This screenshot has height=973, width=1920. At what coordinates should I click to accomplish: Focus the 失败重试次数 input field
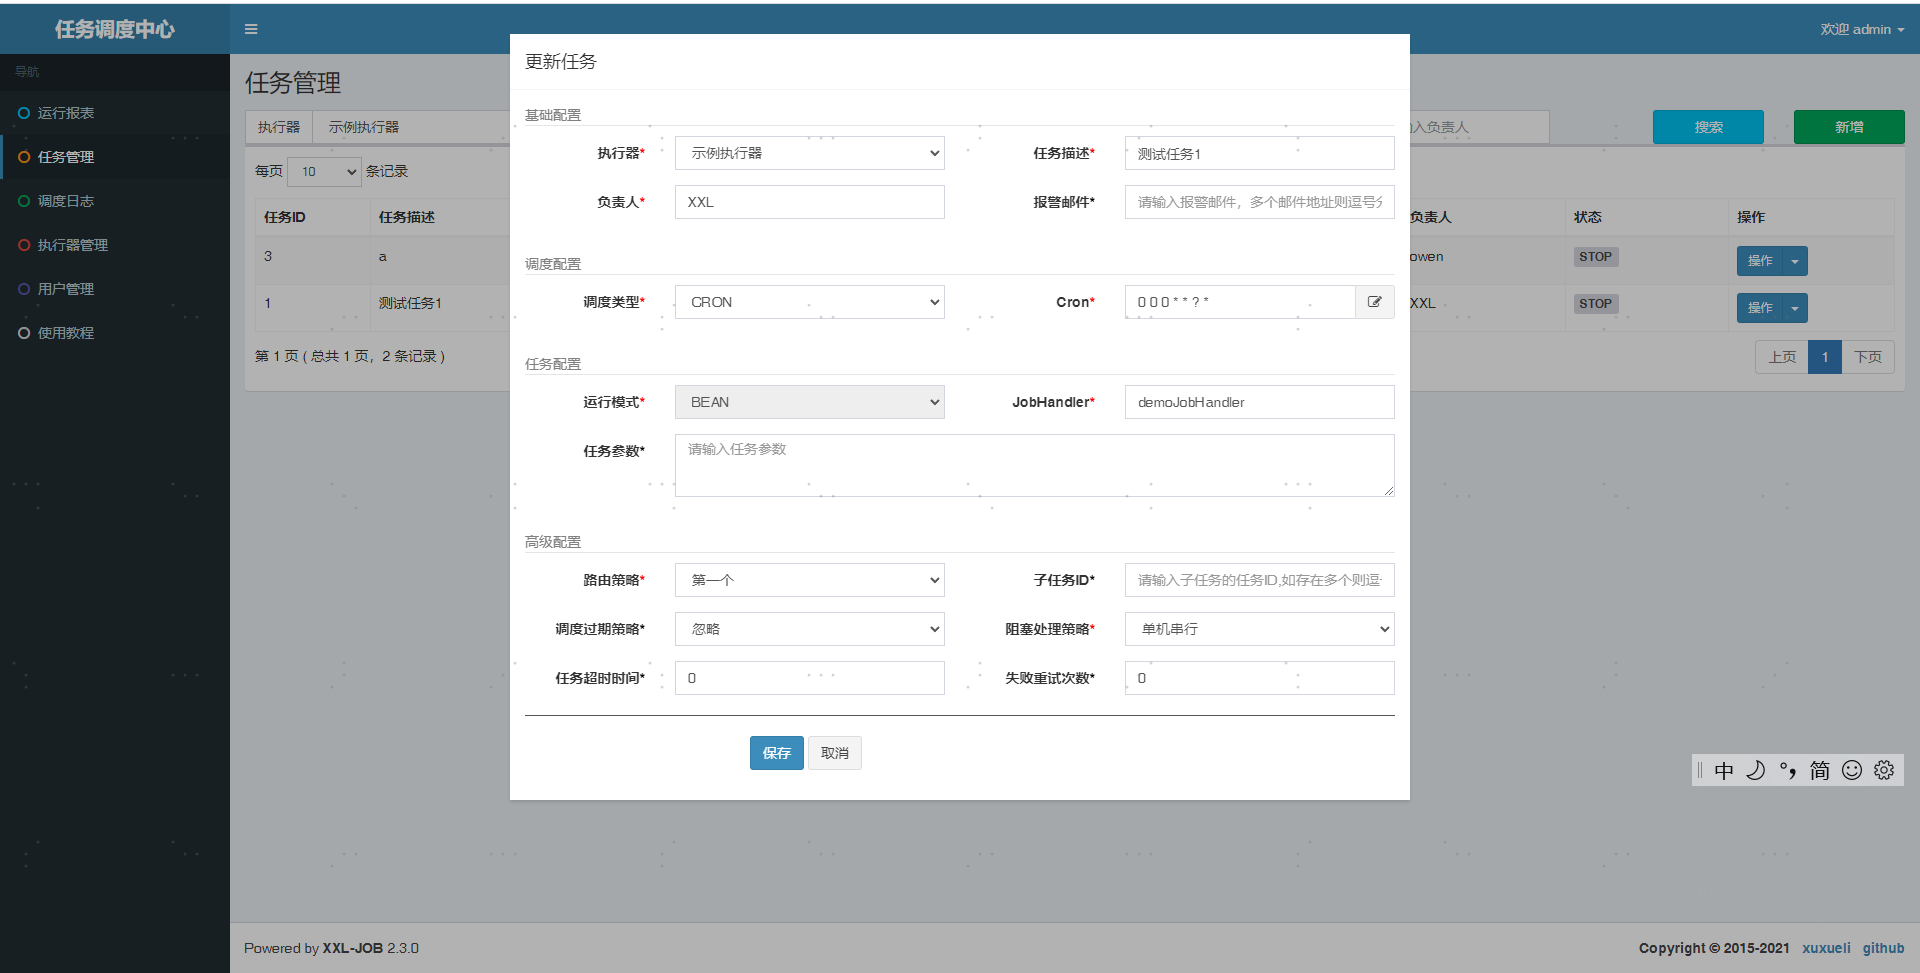(x=1260, y=678)
